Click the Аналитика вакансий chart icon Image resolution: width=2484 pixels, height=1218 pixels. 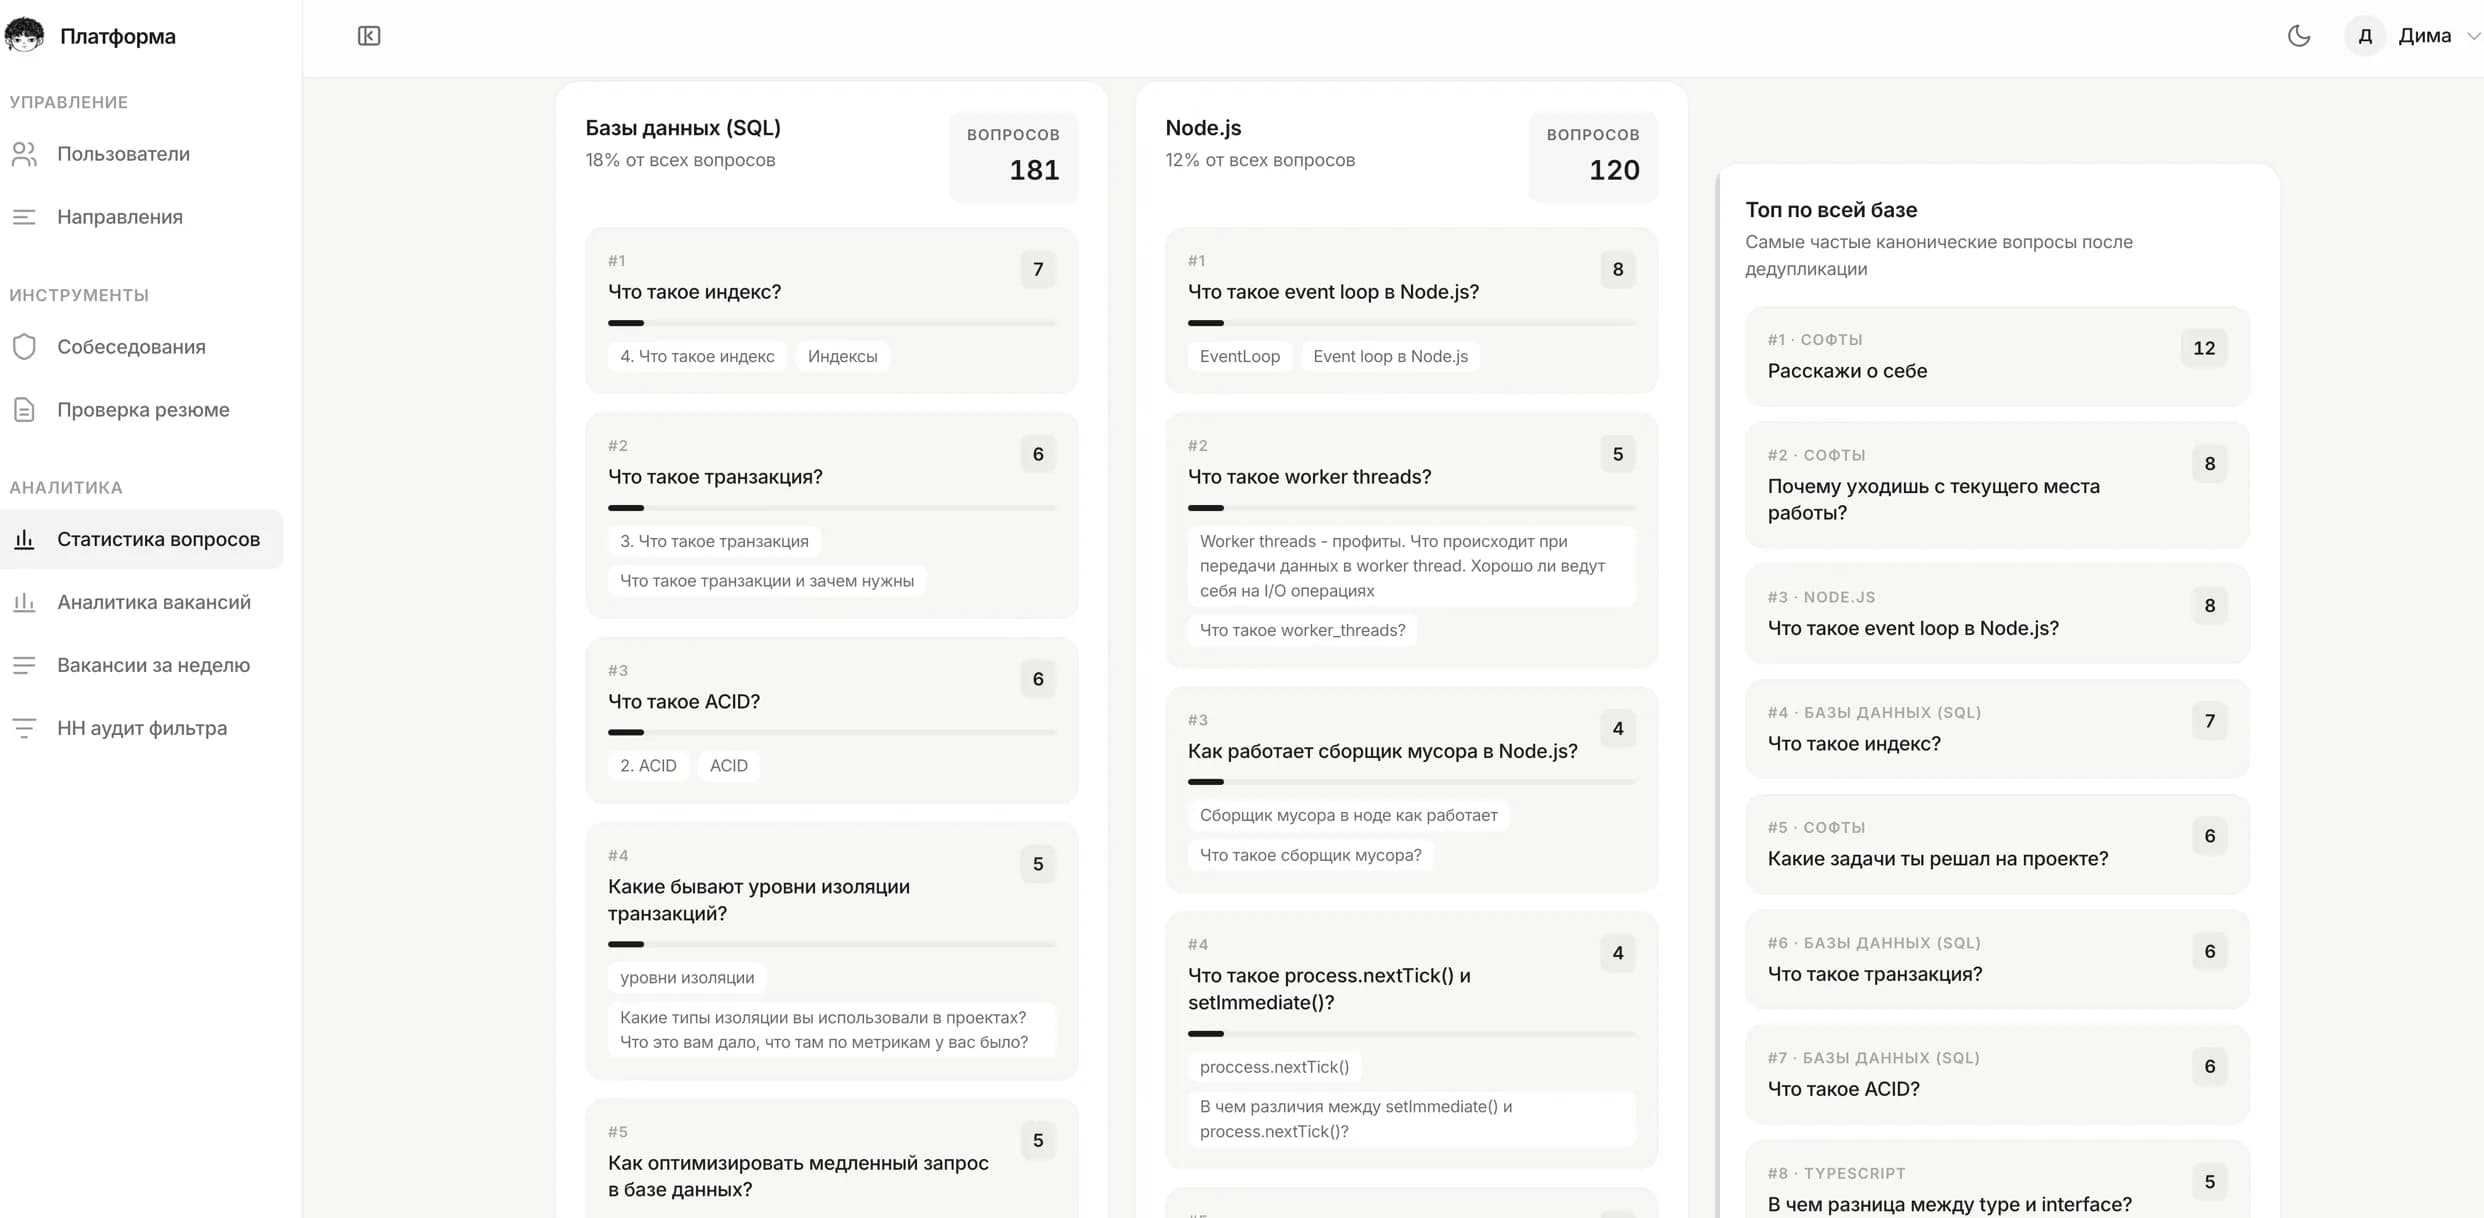tap(24, 602)
